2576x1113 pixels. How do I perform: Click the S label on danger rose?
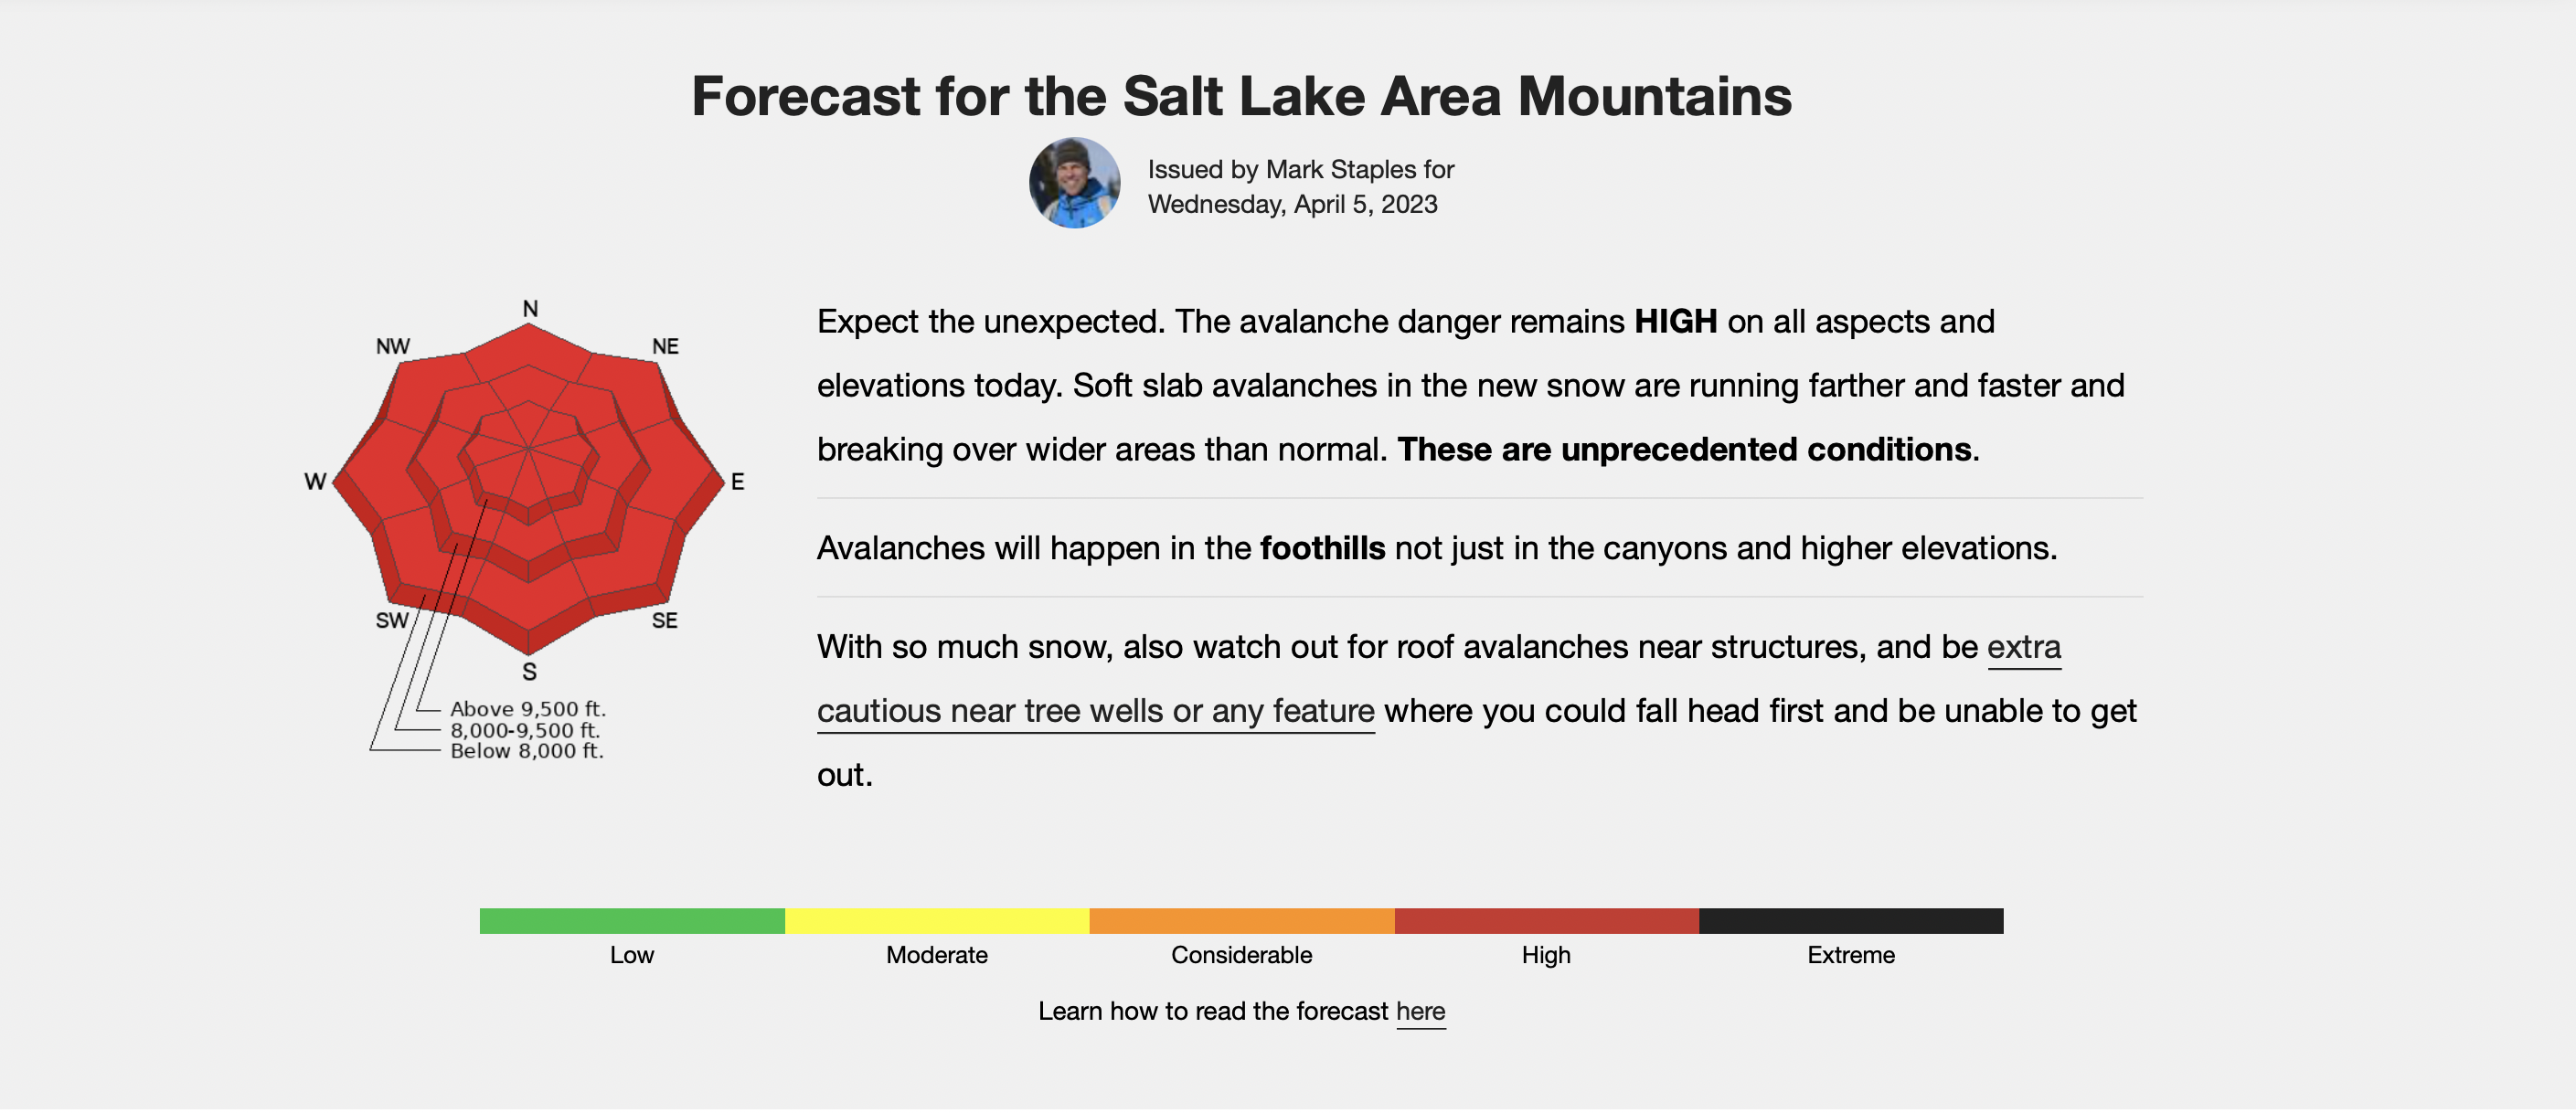[x=530, y=672]
